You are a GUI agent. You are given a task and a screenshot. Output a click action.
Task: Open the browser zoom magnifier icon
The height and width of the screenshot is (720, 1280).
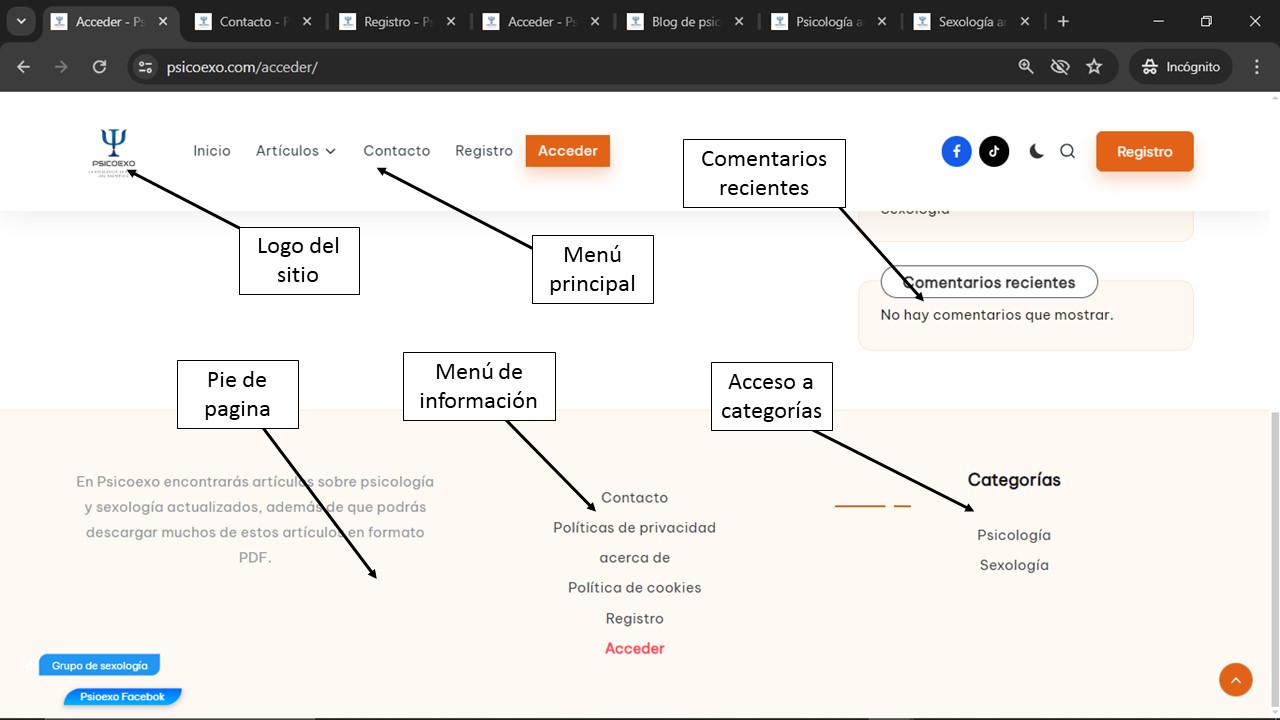1026,67
